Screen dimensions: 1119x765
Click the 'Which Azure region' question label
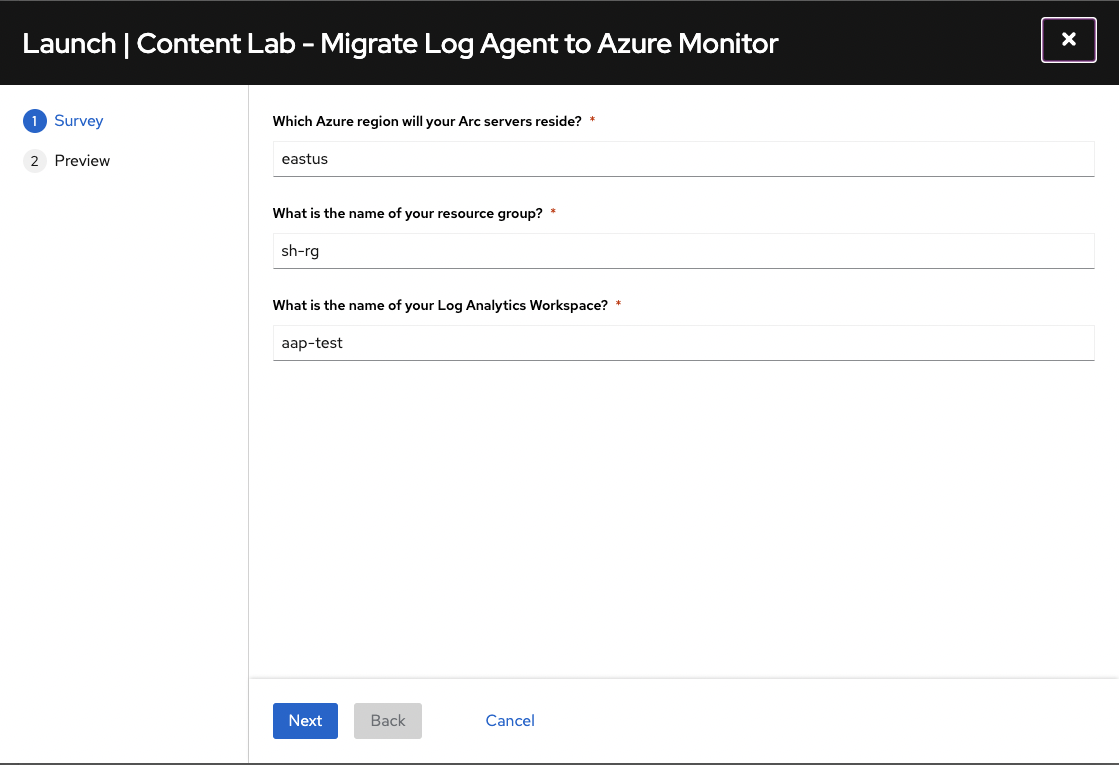pos(427,121)
